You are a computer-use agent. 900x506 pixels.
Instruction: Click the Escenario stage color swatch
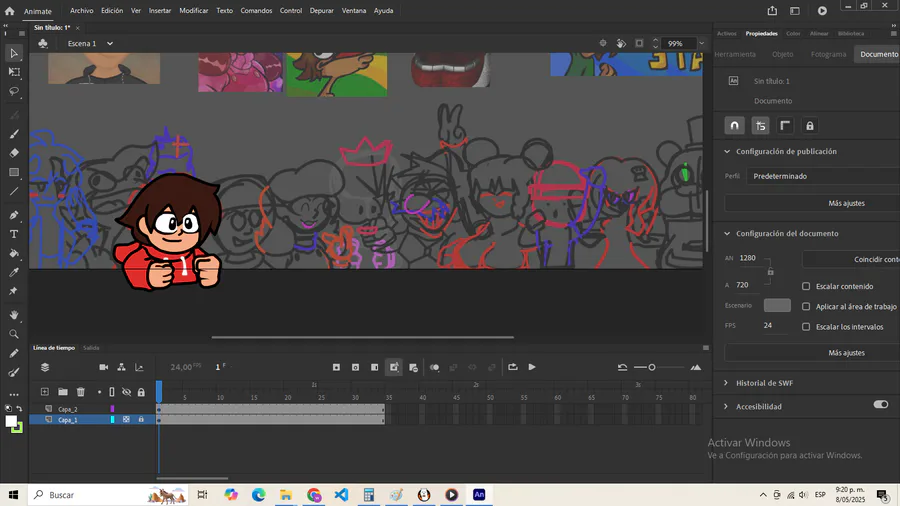pos(777,305)
